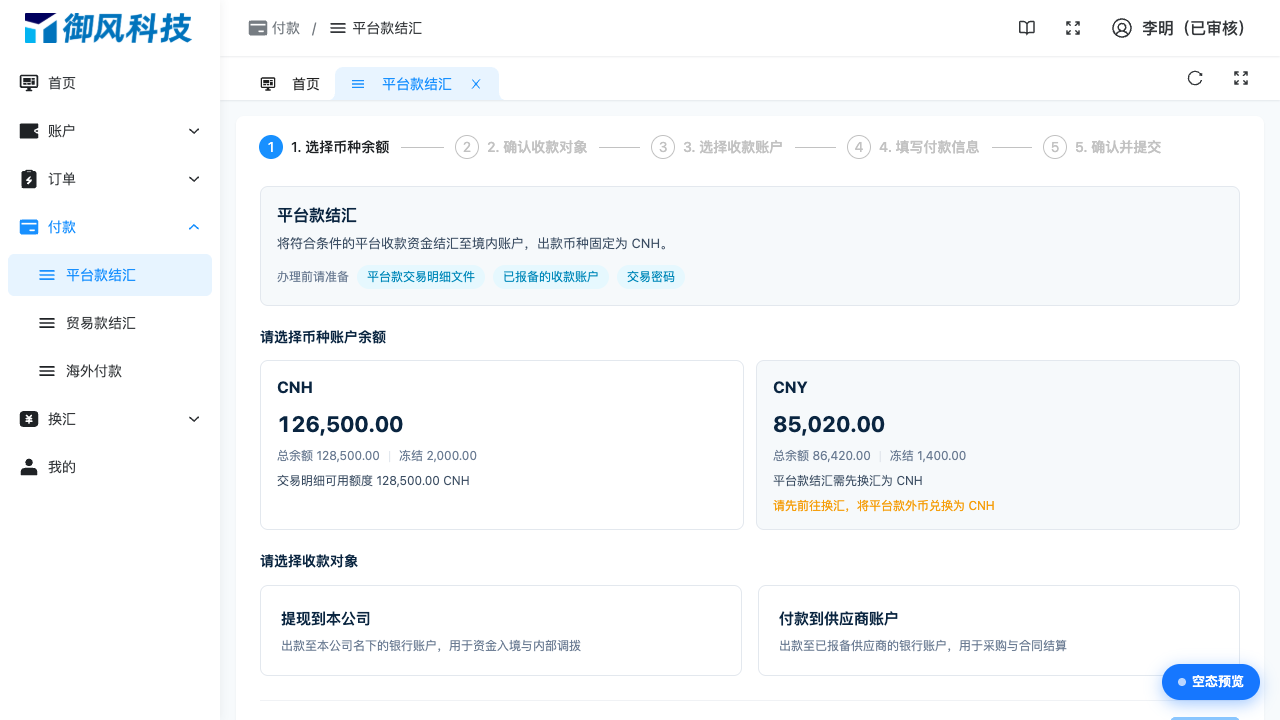This screenshot has width=1280, height=720.
Task: Expand the 订单 menu chevron
Action: pos(194,179)
